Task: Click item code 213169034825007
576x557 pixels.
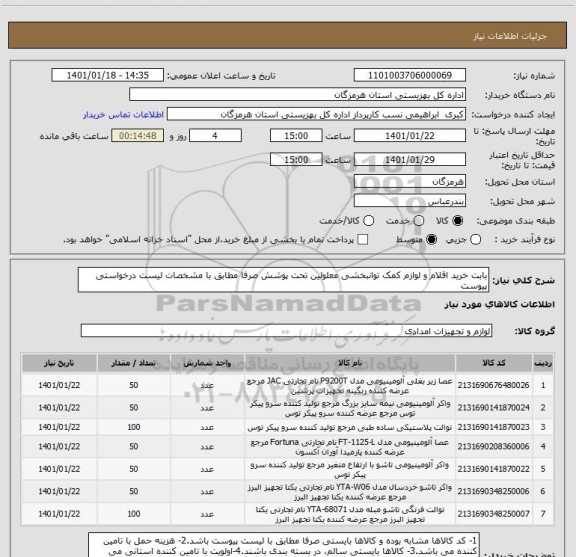Action: tap(493, 514)
